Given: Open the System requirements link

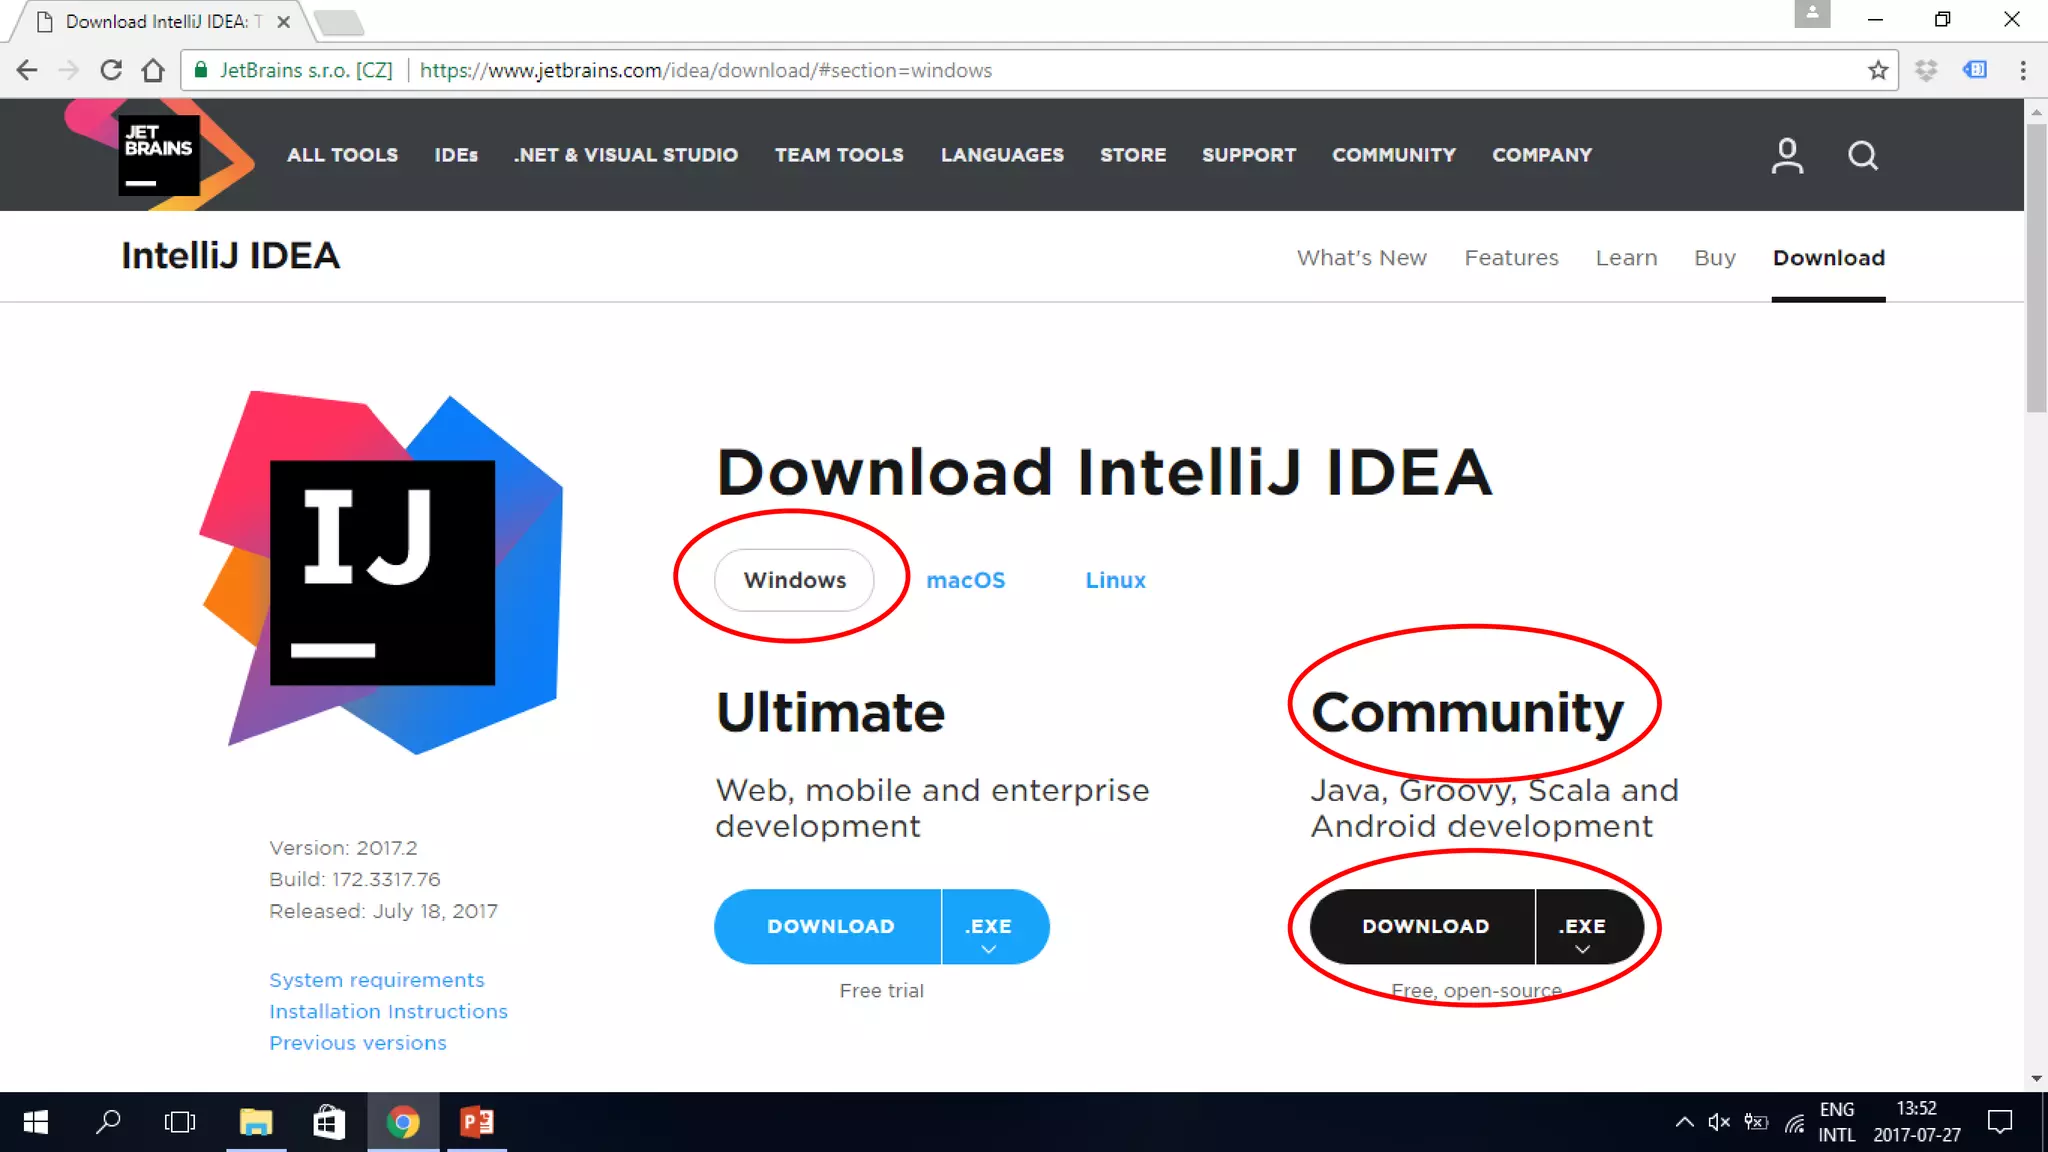Looking at the screenshot, I should [x=377, y=980].
